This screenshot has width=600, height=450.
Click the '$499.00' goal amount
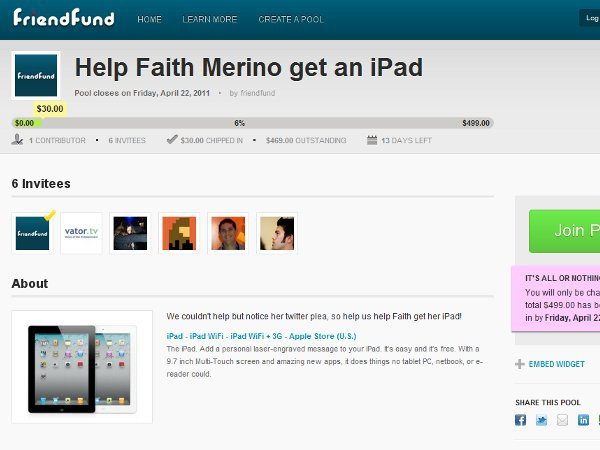tap(476, 123)
